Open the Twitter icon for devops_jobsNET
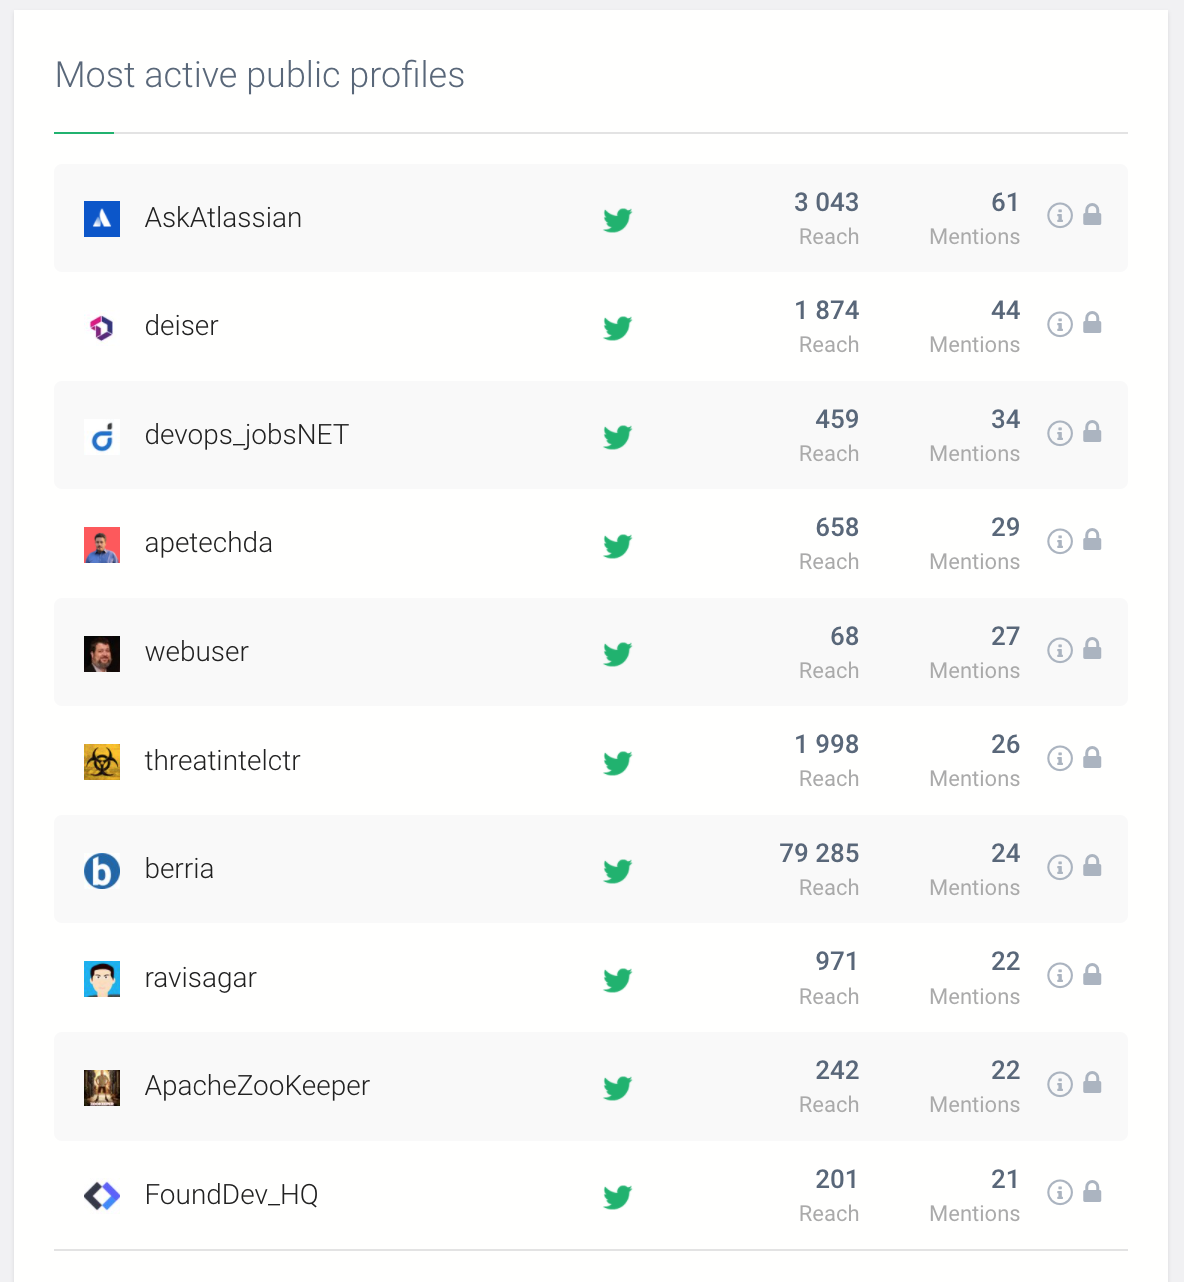 (x=618, y=437)
